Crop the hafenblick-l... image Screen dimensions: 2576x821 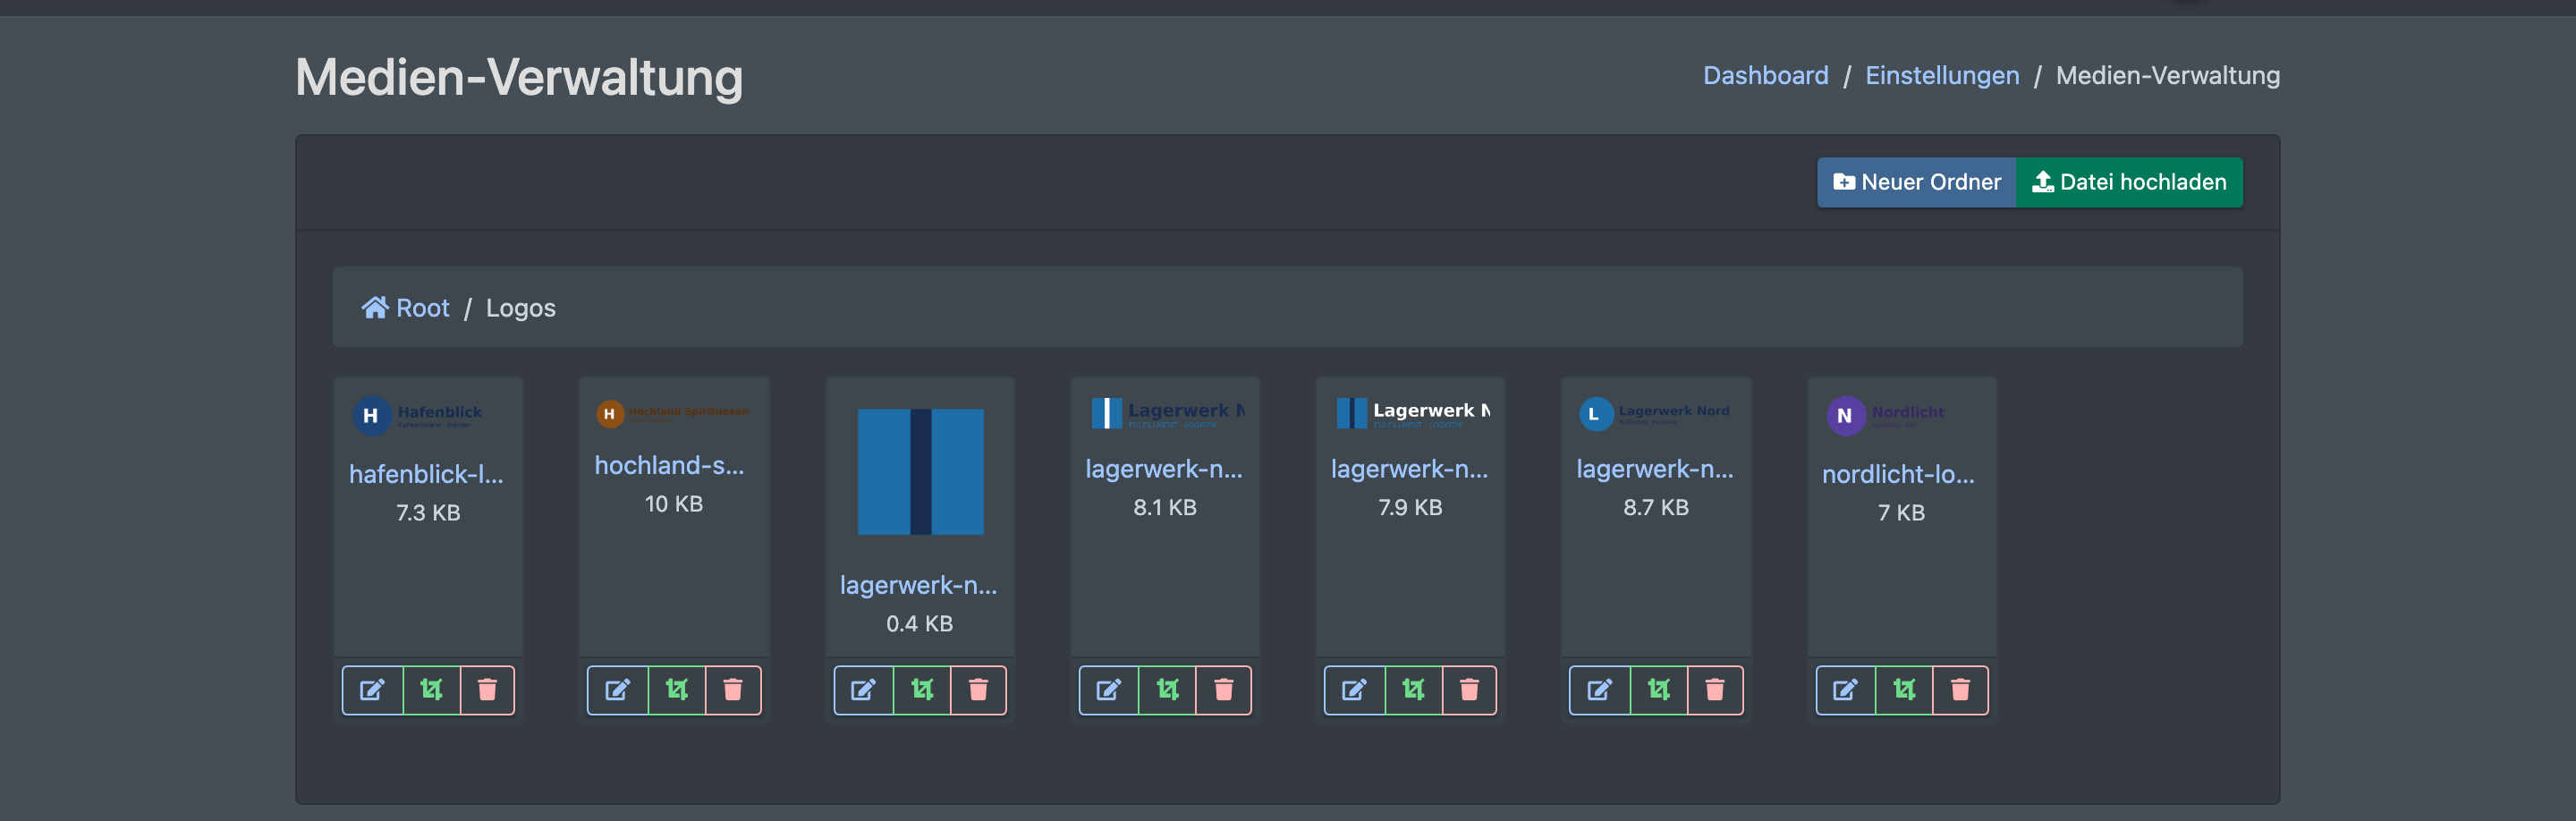click(x=431, y=690)
